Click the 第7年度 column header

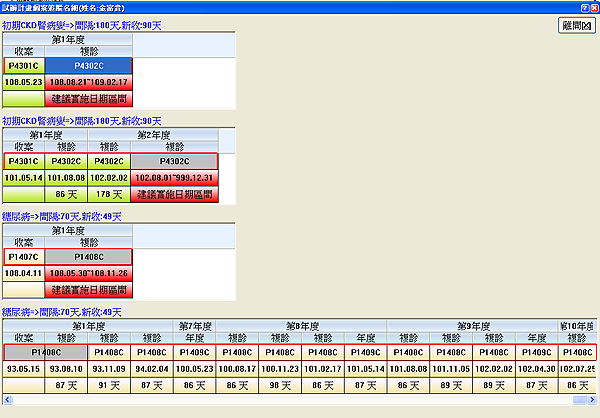(x=196, y=325)
